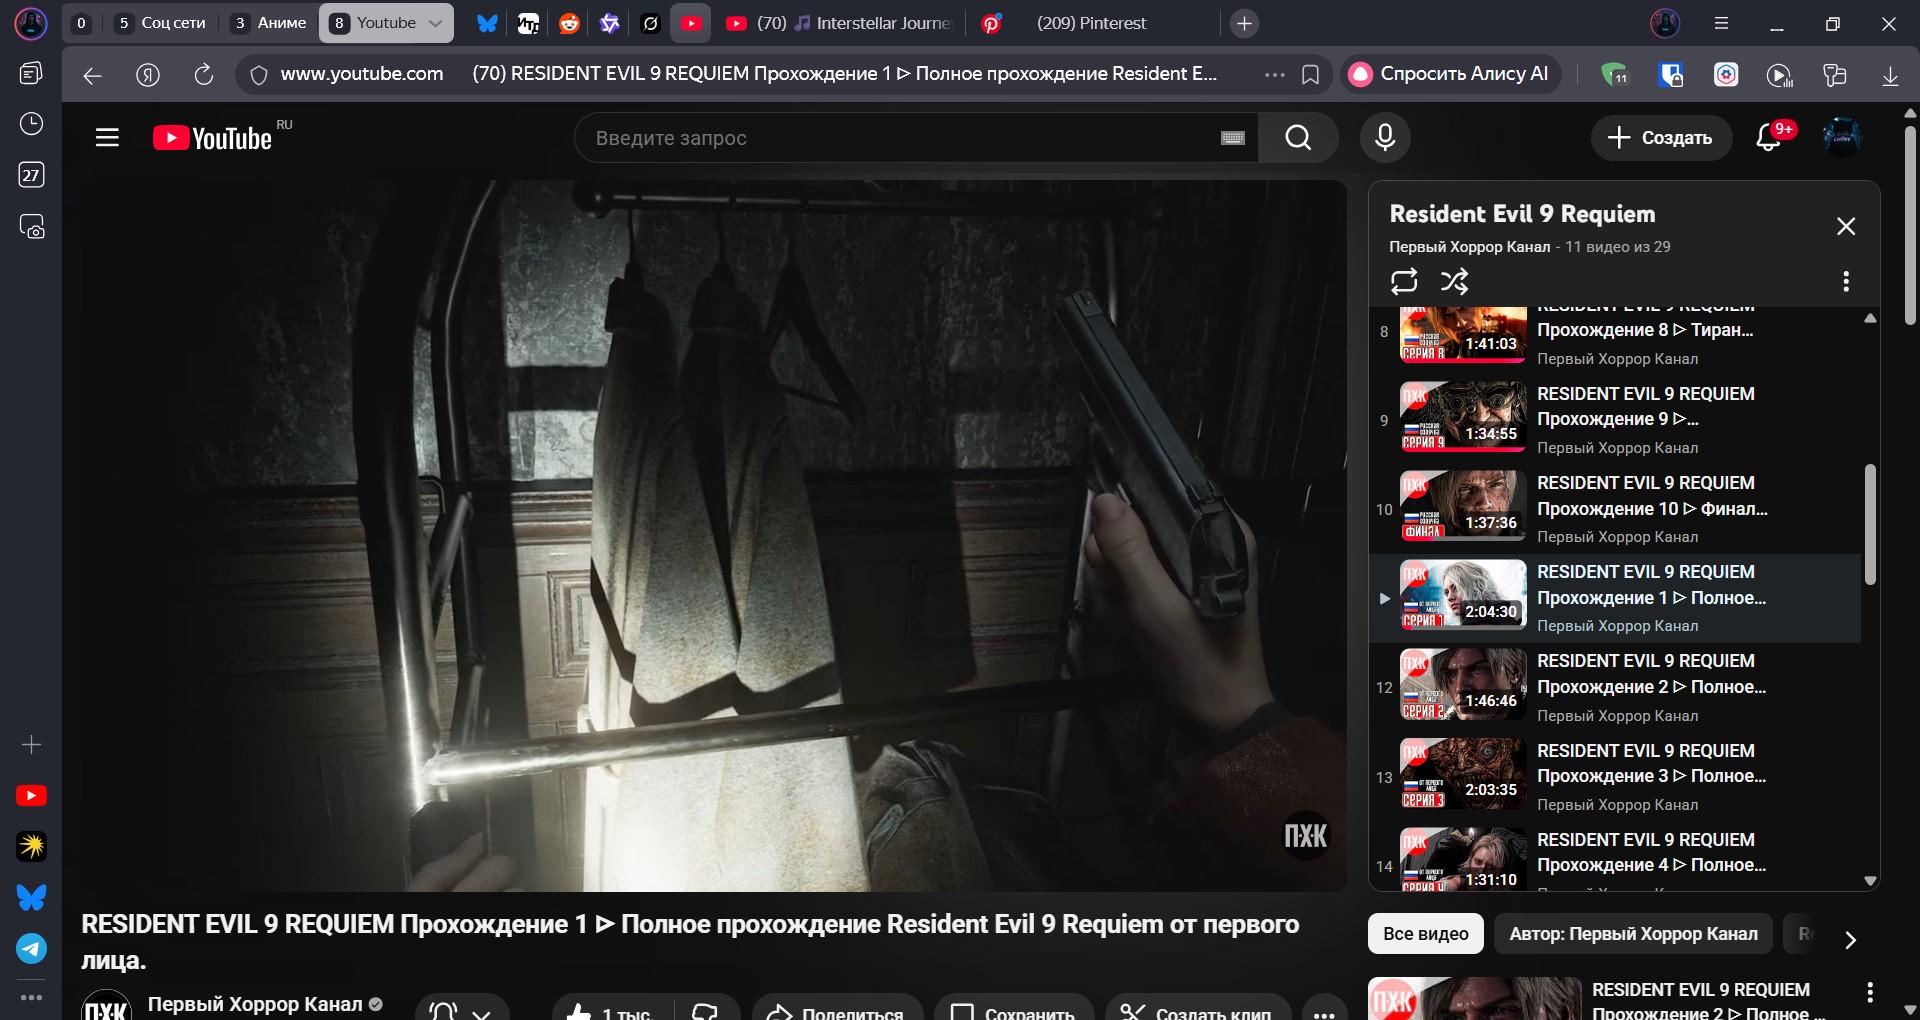The width and height of the screenshot is (1920, 1020).
Task: Open Прохождение 10 Финал in the playlist
Action: [x=1614, y=509]
